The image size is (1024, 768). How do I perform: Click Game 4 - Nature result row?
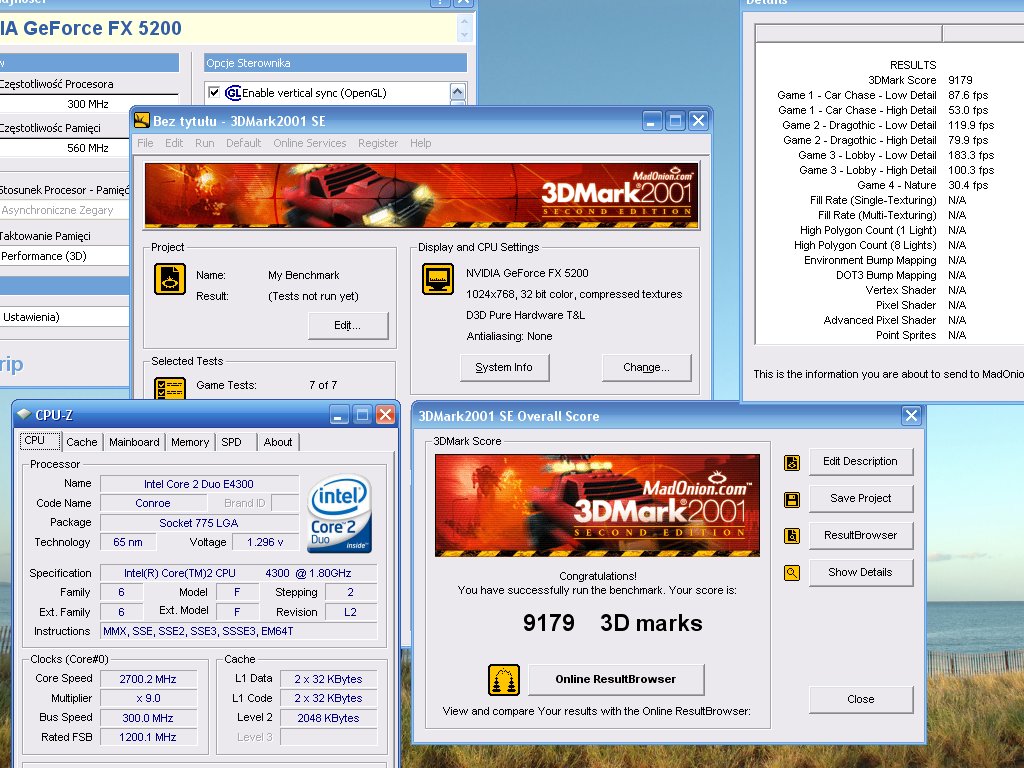click(923, 185)
